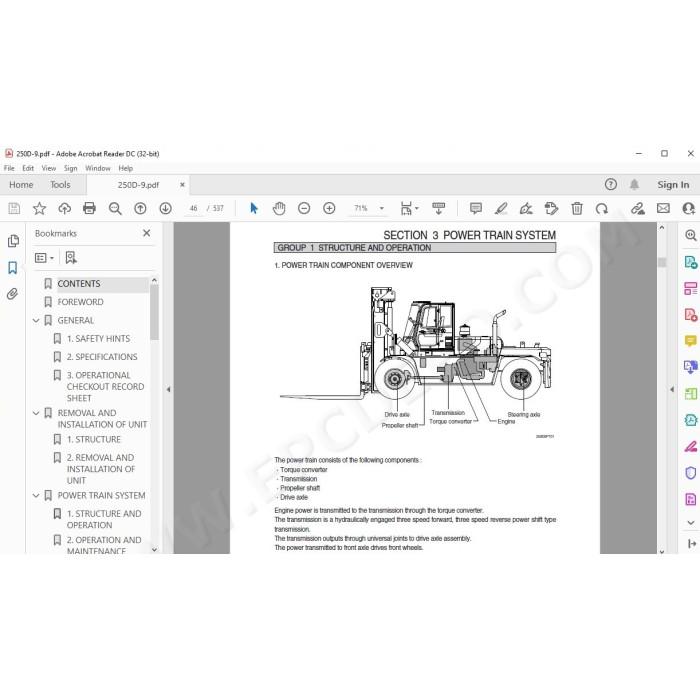Collapse the left navigation pane

coord(168,389)
